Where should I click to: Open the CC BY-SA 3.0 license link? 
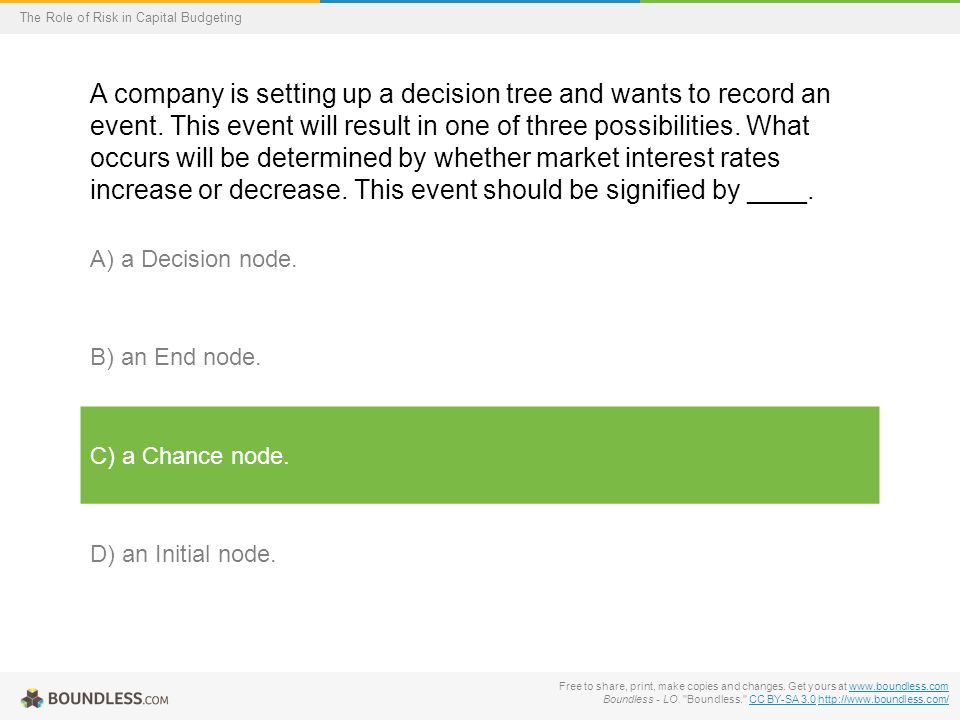click(x=782, y=699)
